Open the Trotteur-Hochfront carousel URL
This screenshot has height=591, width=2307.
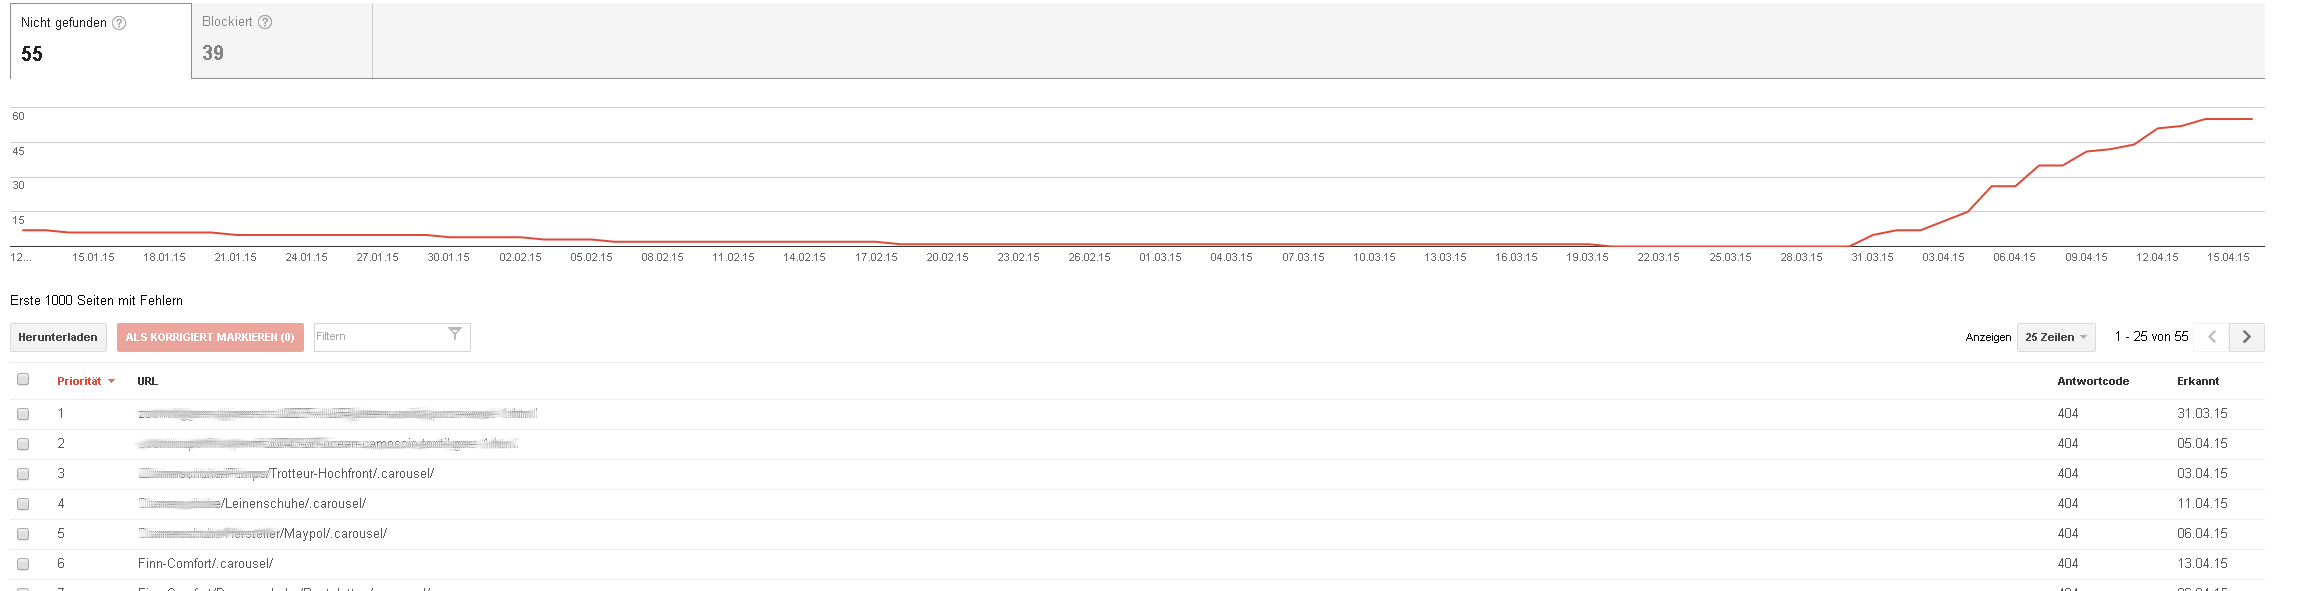click(x=351, y=474)
